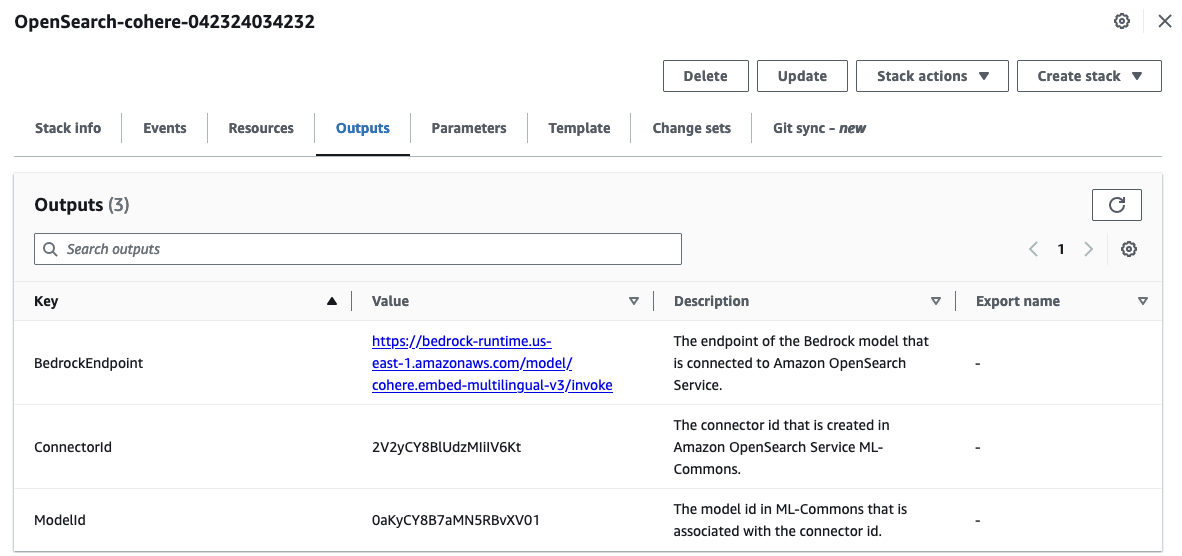Switch to the Resources tab

(261, 128)
